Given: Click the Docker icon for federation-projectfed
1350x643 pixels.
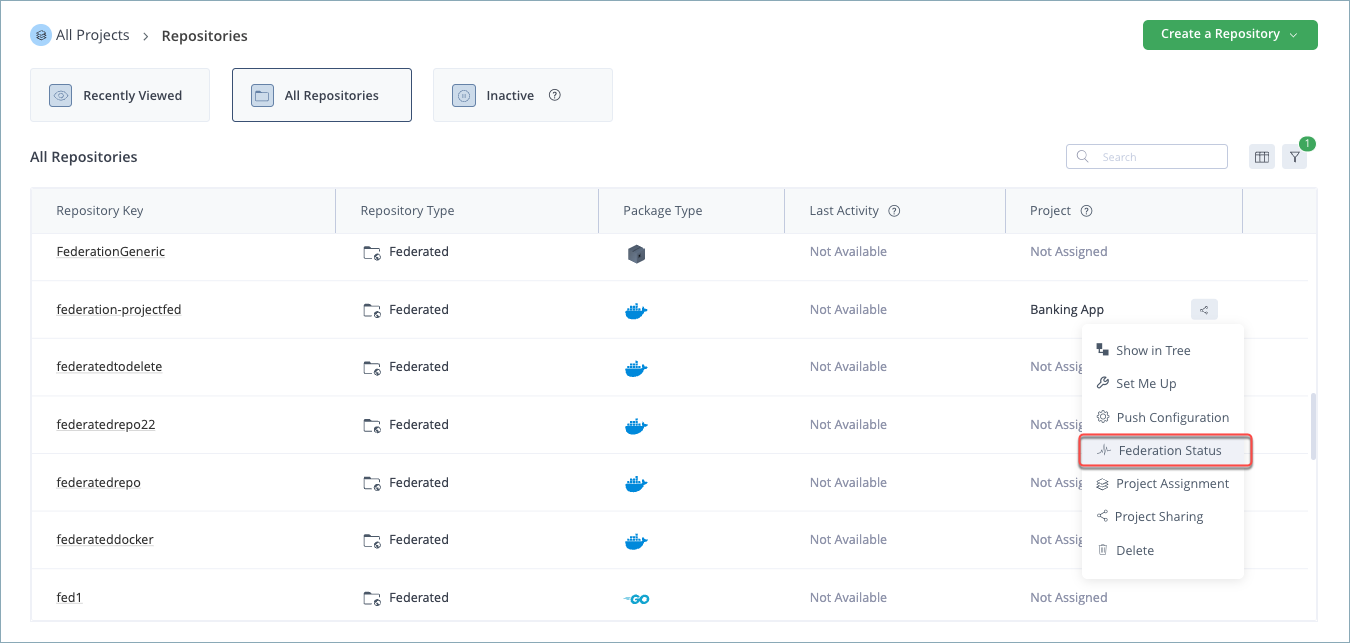Looking at the screenshot, I should coord(635,311).
